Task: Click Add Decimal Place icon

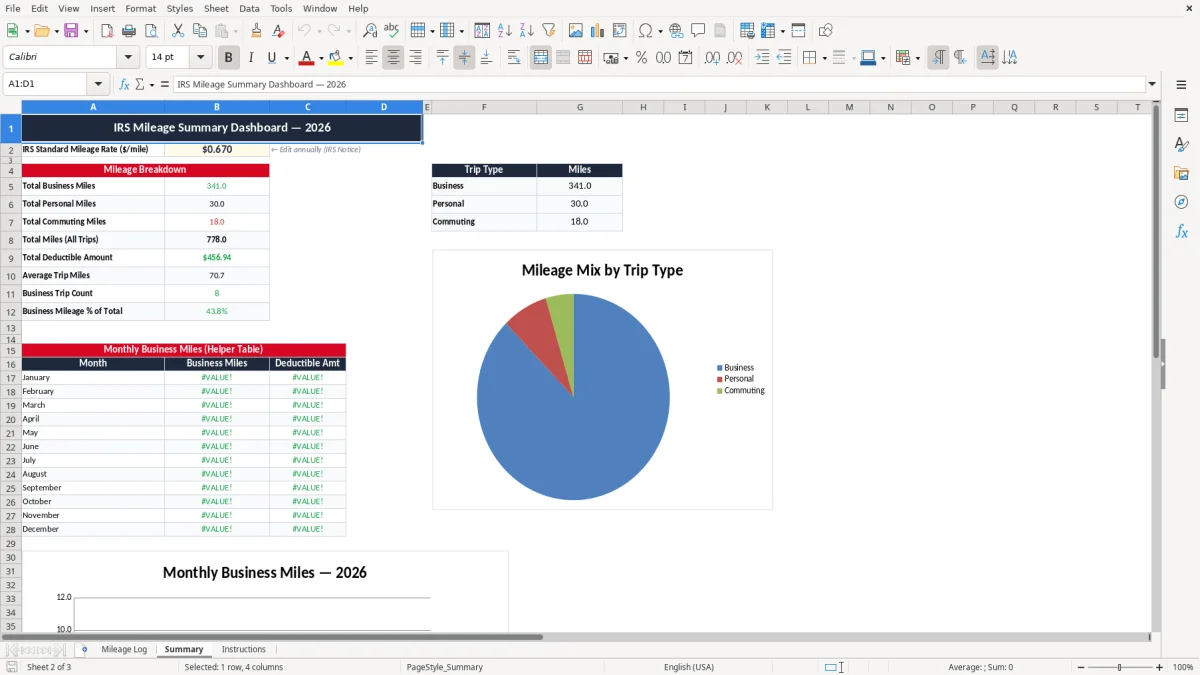Action: coord(712,58)
